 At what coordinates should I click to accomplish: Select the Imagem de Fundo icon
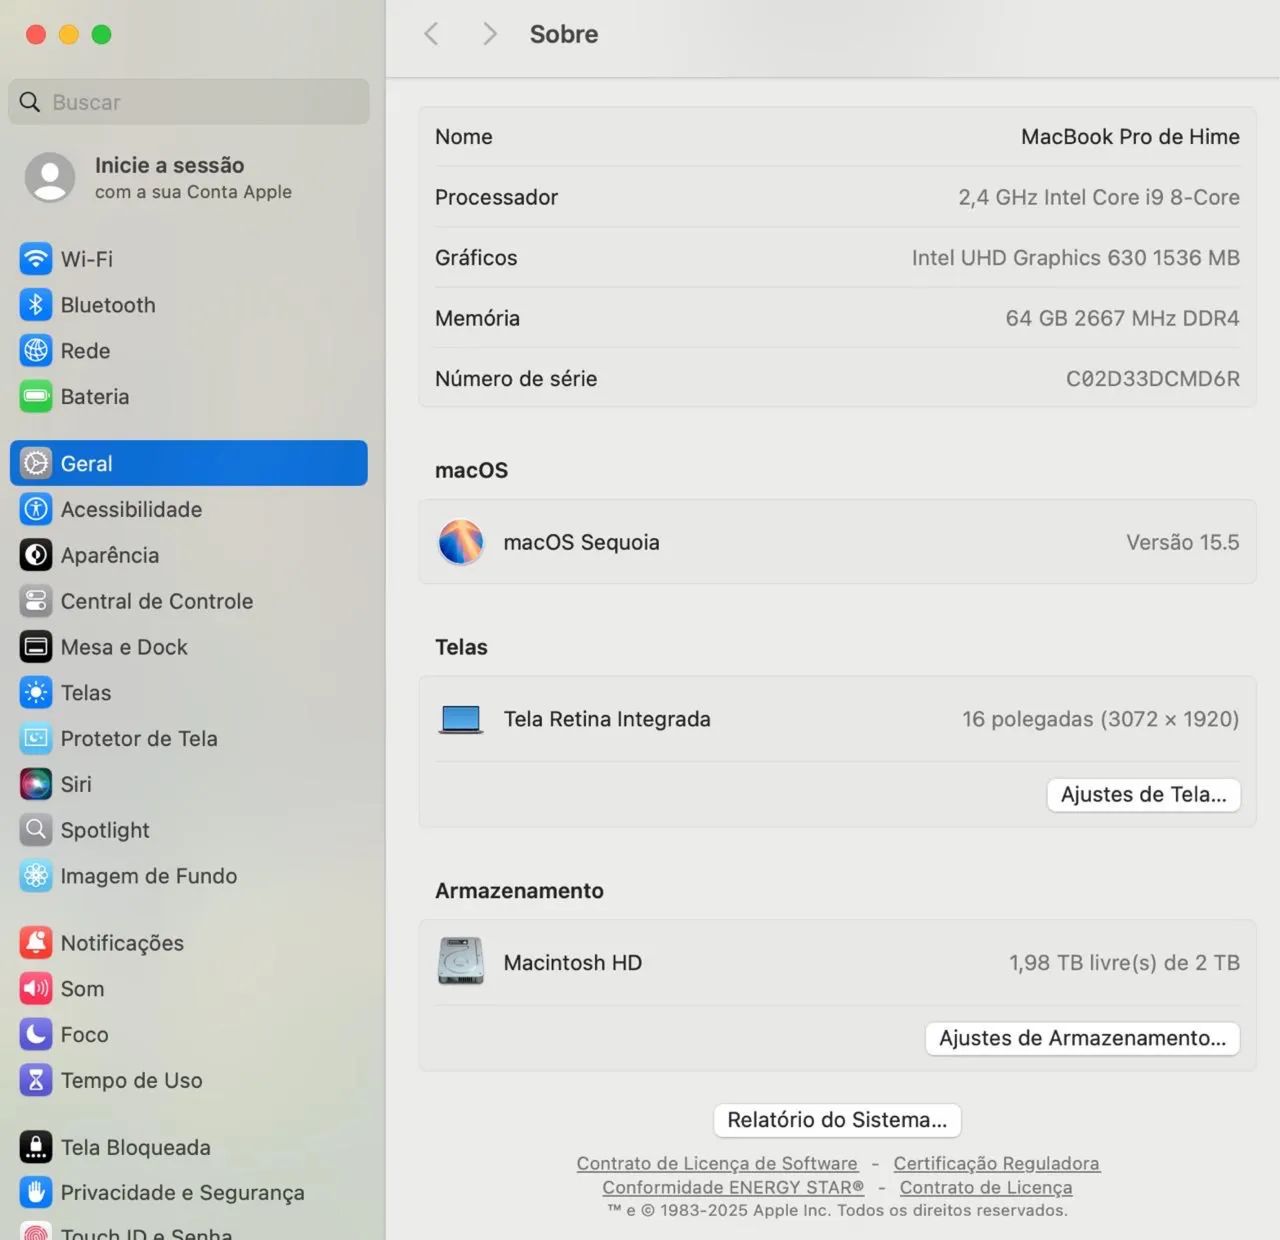pos(36,876)
